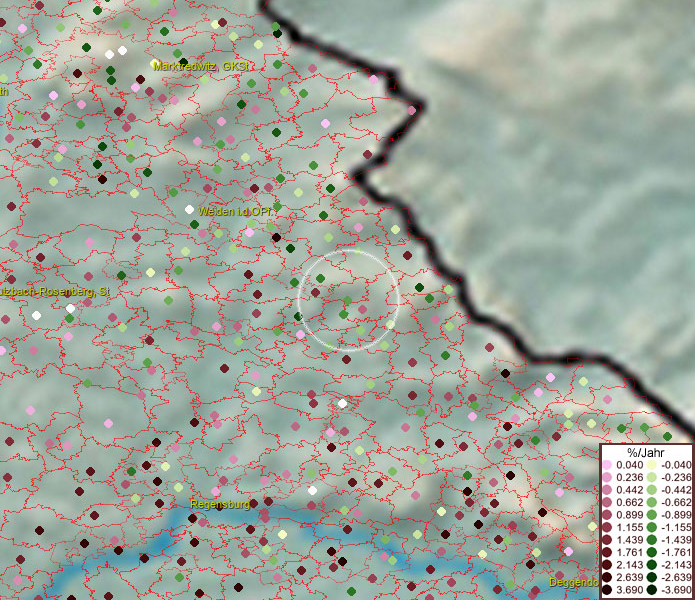
Task: Click the white marker left of Weiden label
Action: click(189, 209)
